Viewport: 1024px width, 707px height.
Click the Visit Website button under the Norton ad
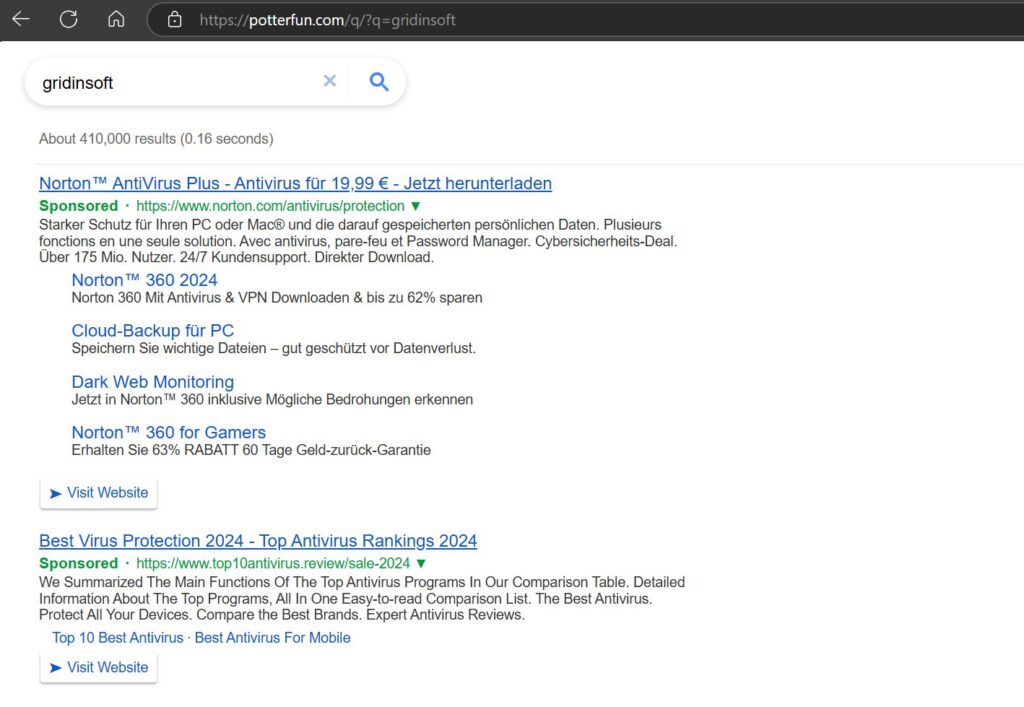(98, 493)
